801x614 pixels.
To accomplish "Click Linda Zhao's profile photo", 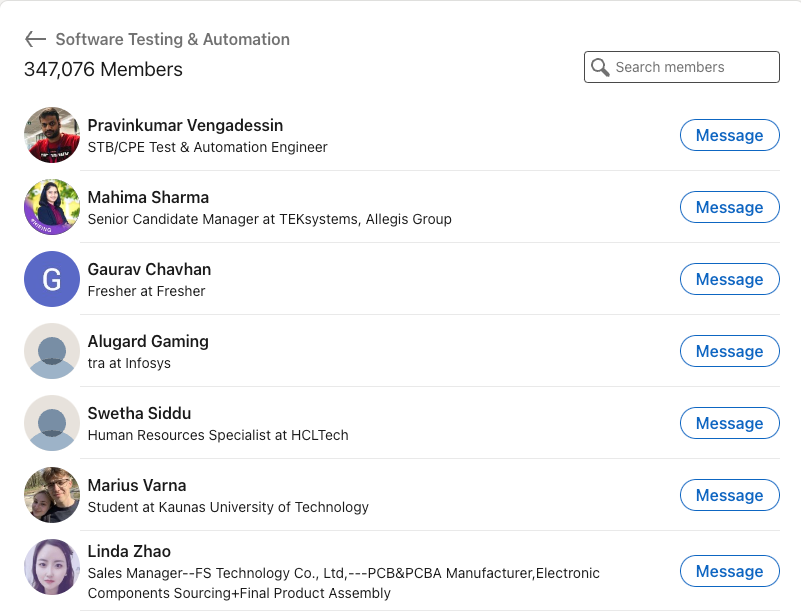I will [x=51, y=567].
